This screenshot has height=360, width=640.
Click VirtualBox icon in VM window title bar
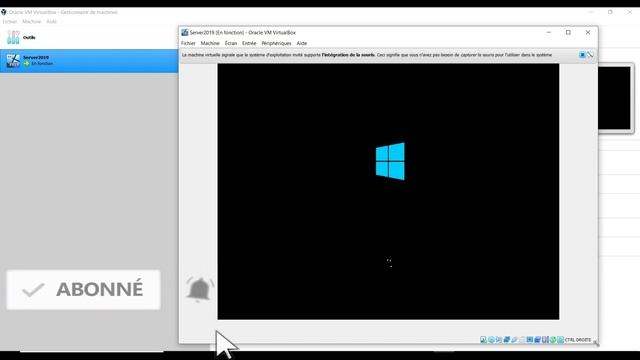(184, 33)
